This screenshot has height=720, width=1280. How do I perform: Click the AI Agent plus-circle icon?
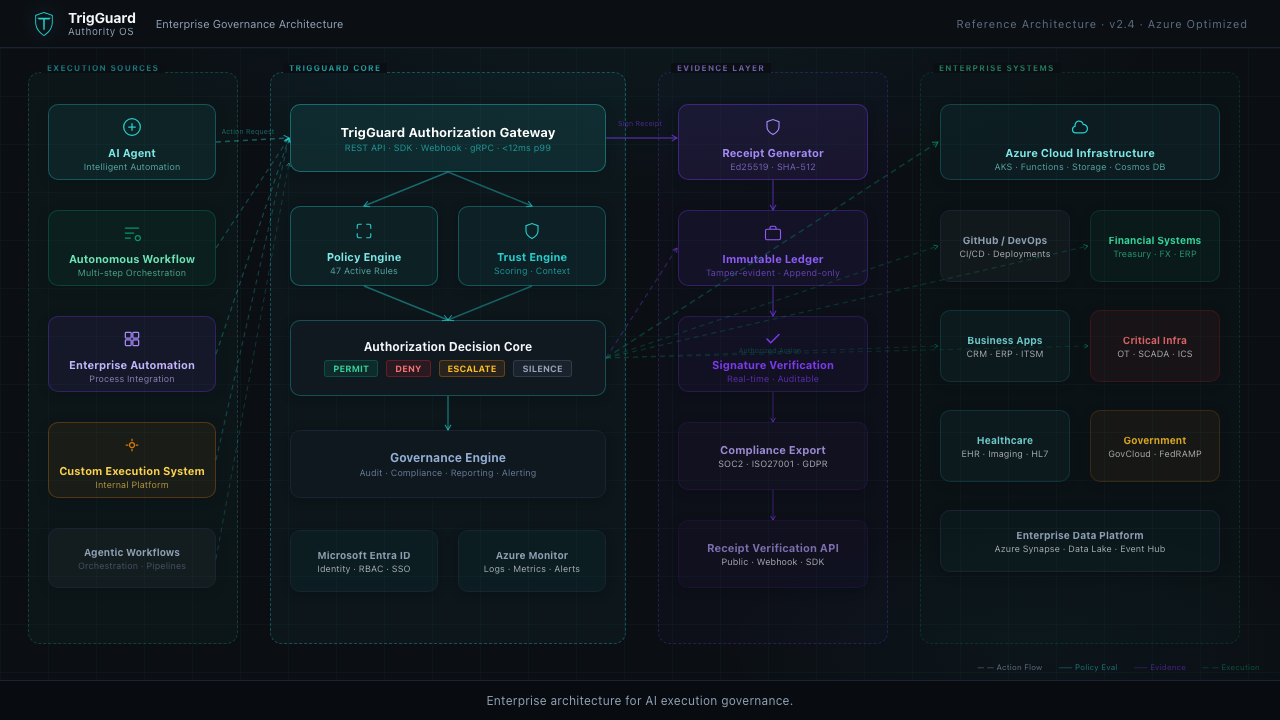tap(132, 127)
